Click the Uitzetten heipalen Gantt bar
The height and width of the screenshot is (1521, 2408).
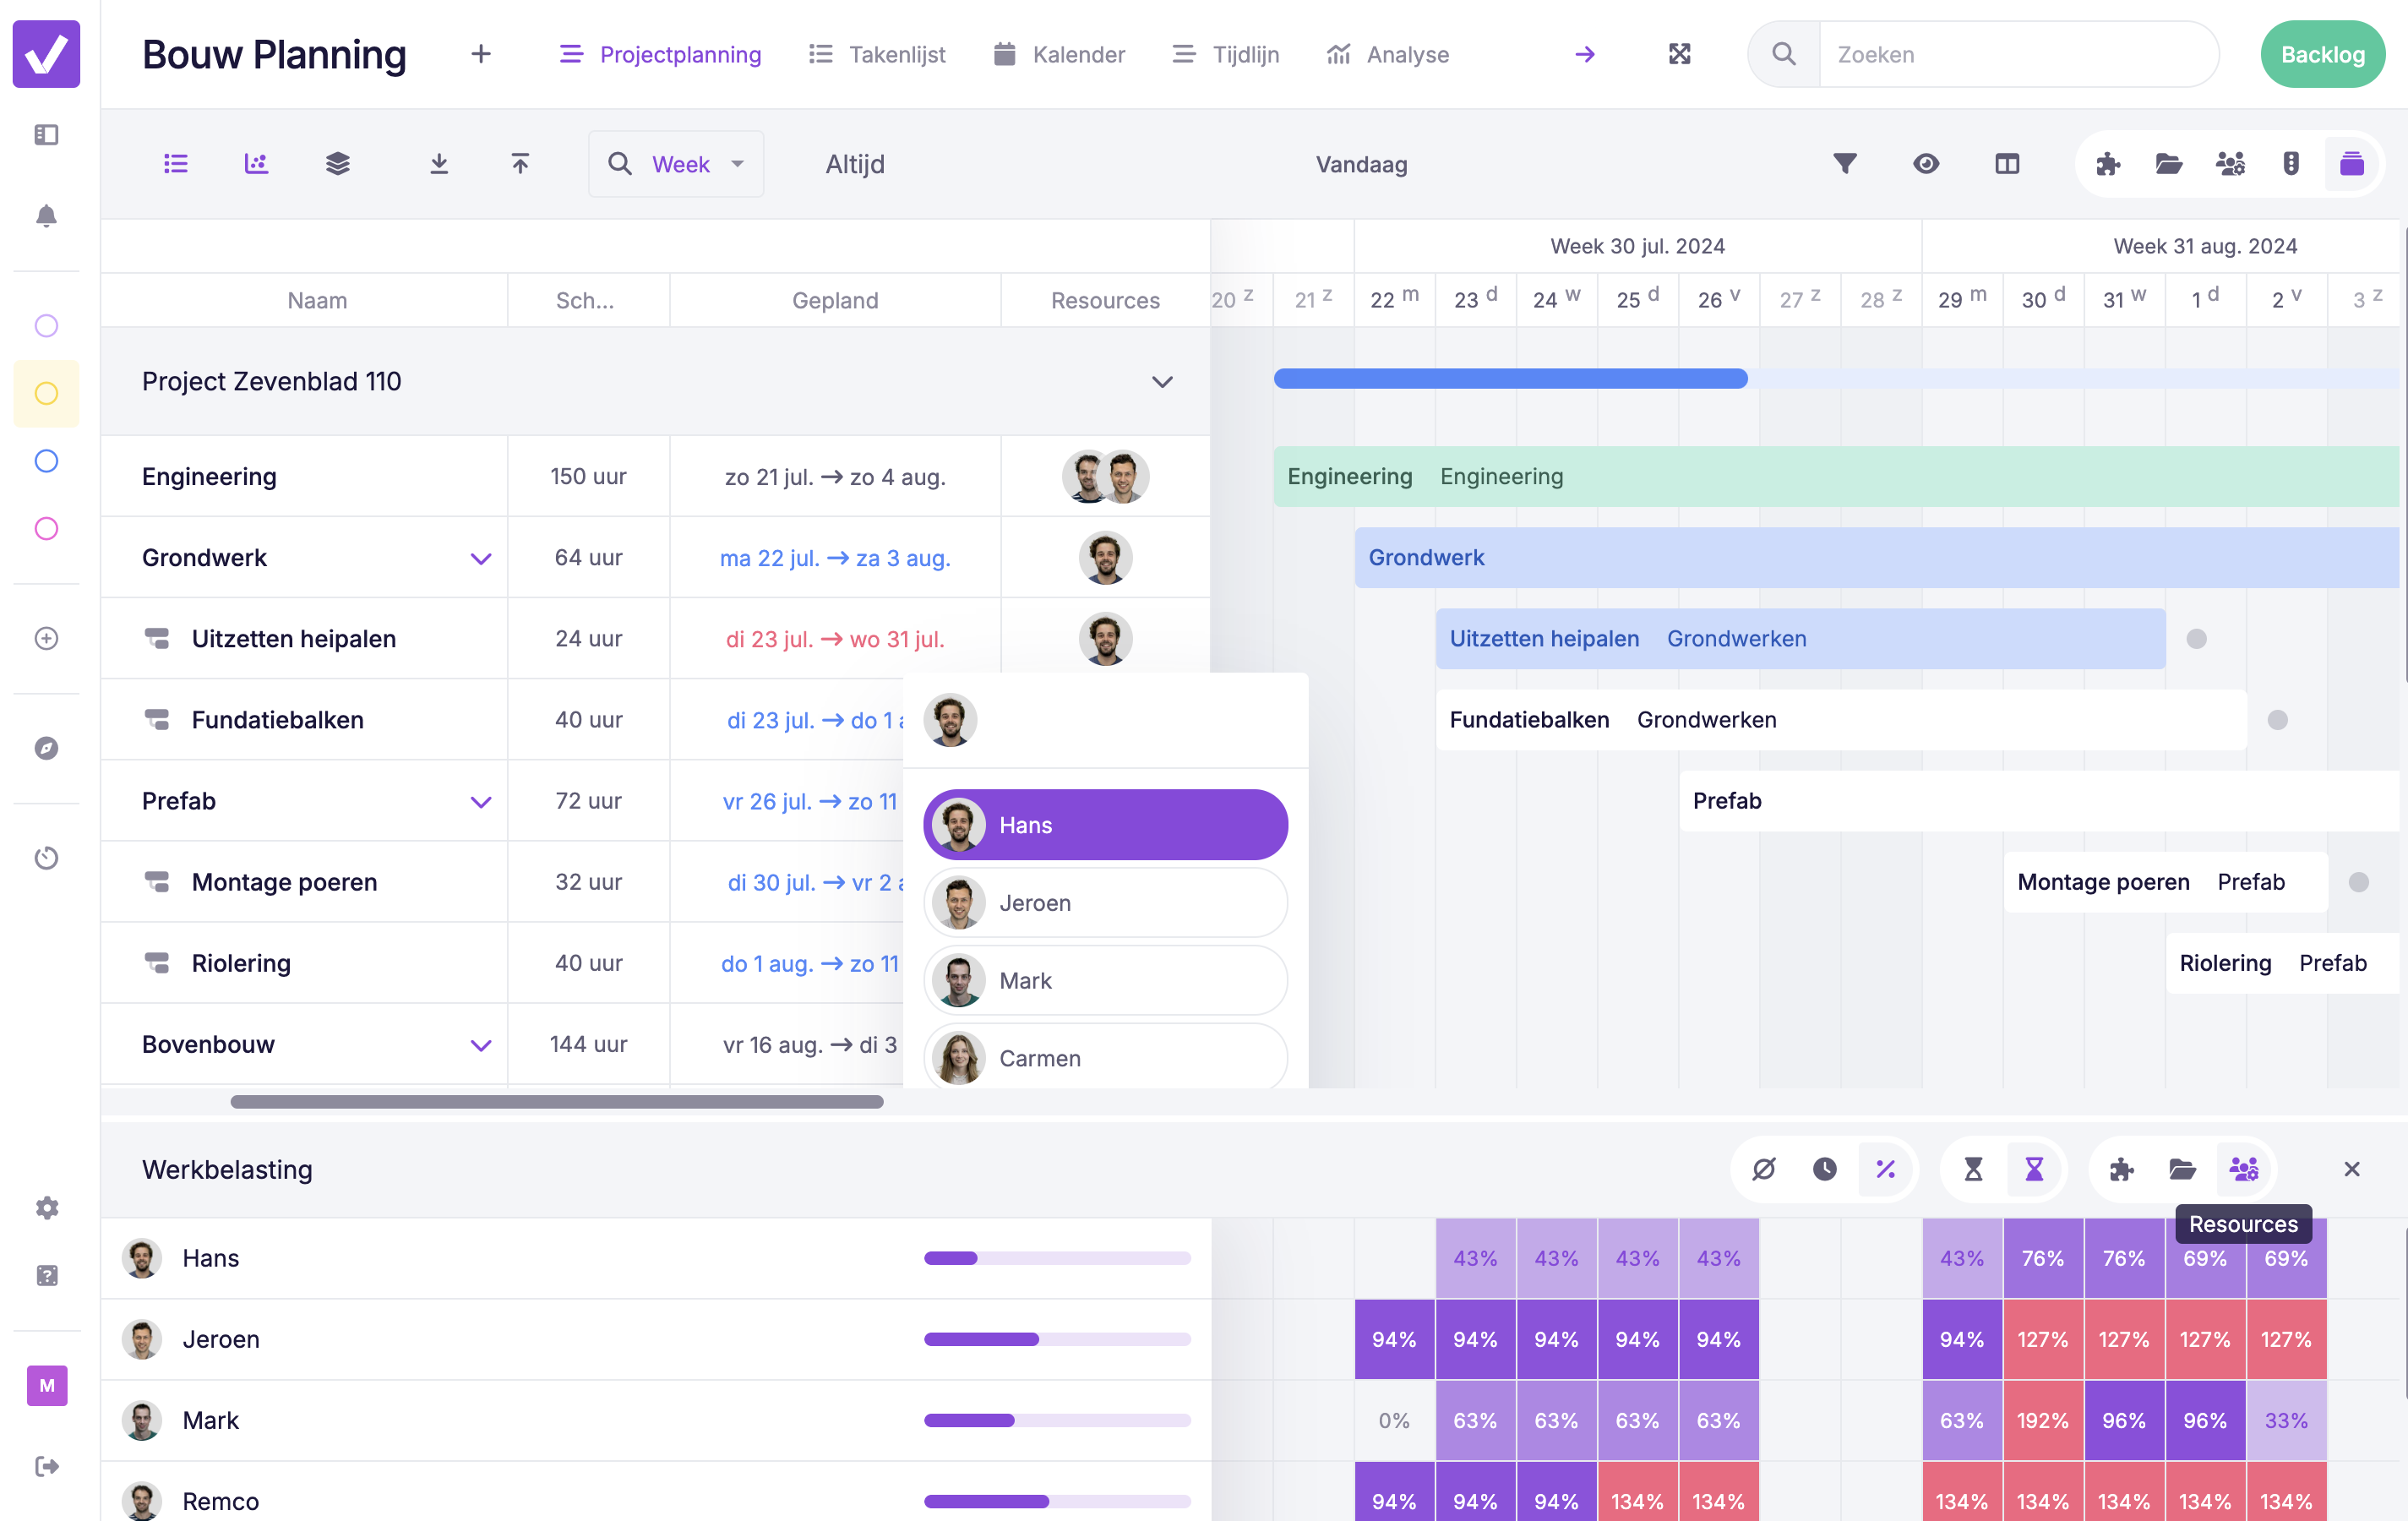tap(1800, 638)
